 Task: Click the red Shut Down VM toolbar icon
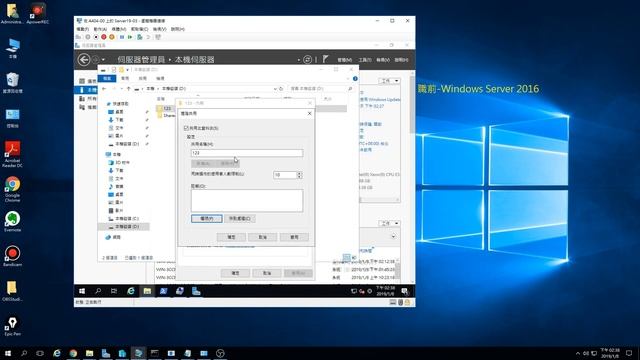coord(104,37)
